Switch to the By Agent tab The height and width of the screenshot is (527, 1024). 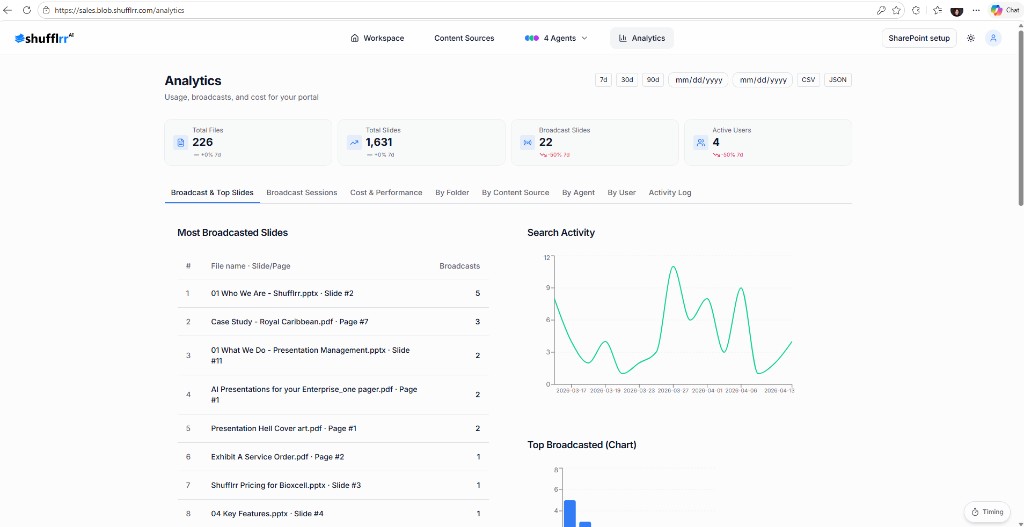coord(578,193)
